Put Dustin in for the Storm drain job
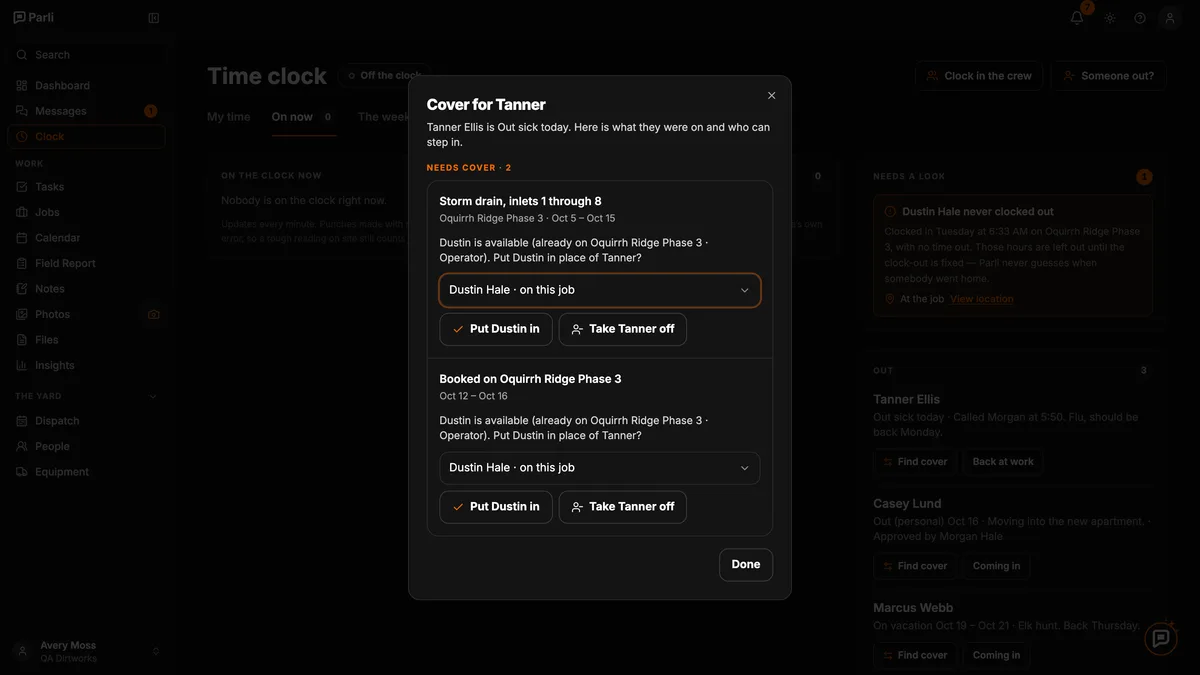Viewport: 1200px width, 675px height. coord(496,329)
